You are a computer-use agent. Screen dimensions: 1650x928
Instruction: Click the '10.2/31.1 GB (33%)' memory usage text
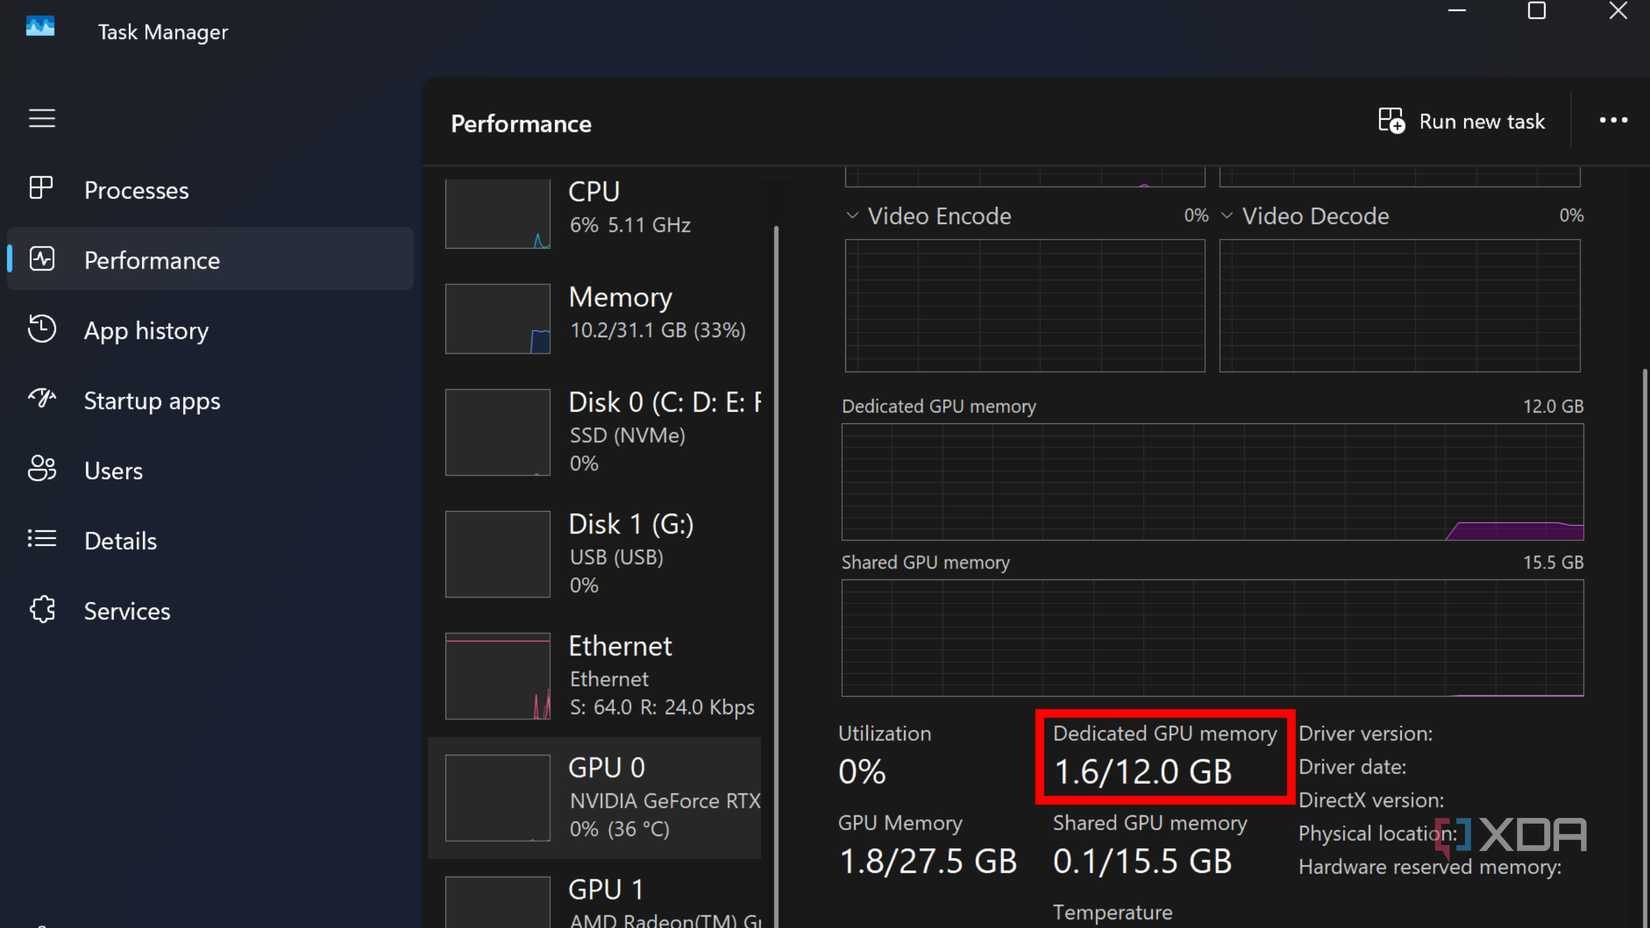[x=658, y=330]
